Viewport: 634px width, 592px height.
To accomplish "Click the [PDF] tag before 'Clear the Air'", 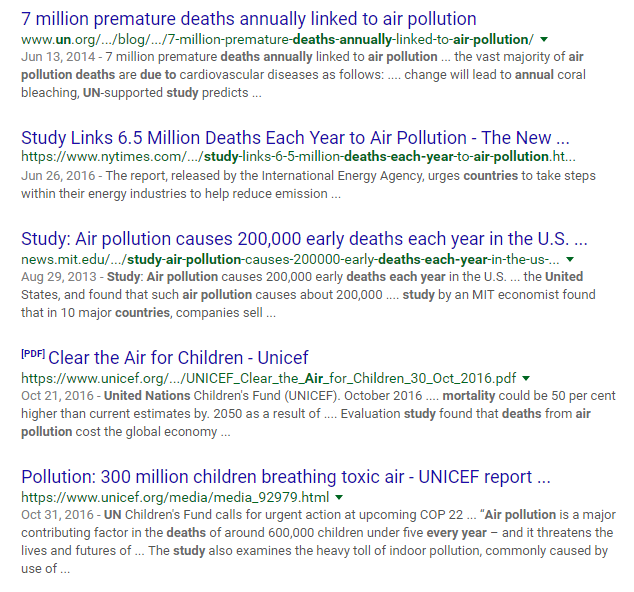I will [x=32, y=354].
